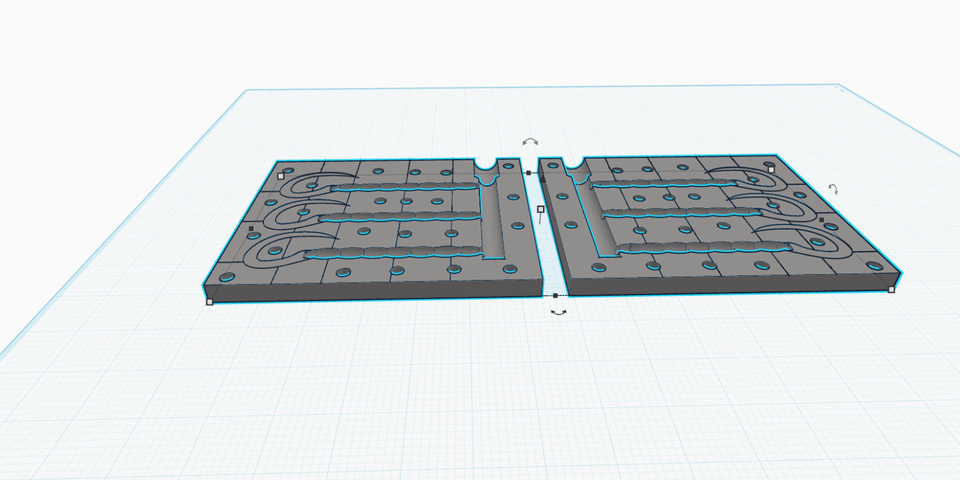Click the front-left white corner resize handle
The height and width of the screenshot is (480, 960).
click(x=209, y=301)
